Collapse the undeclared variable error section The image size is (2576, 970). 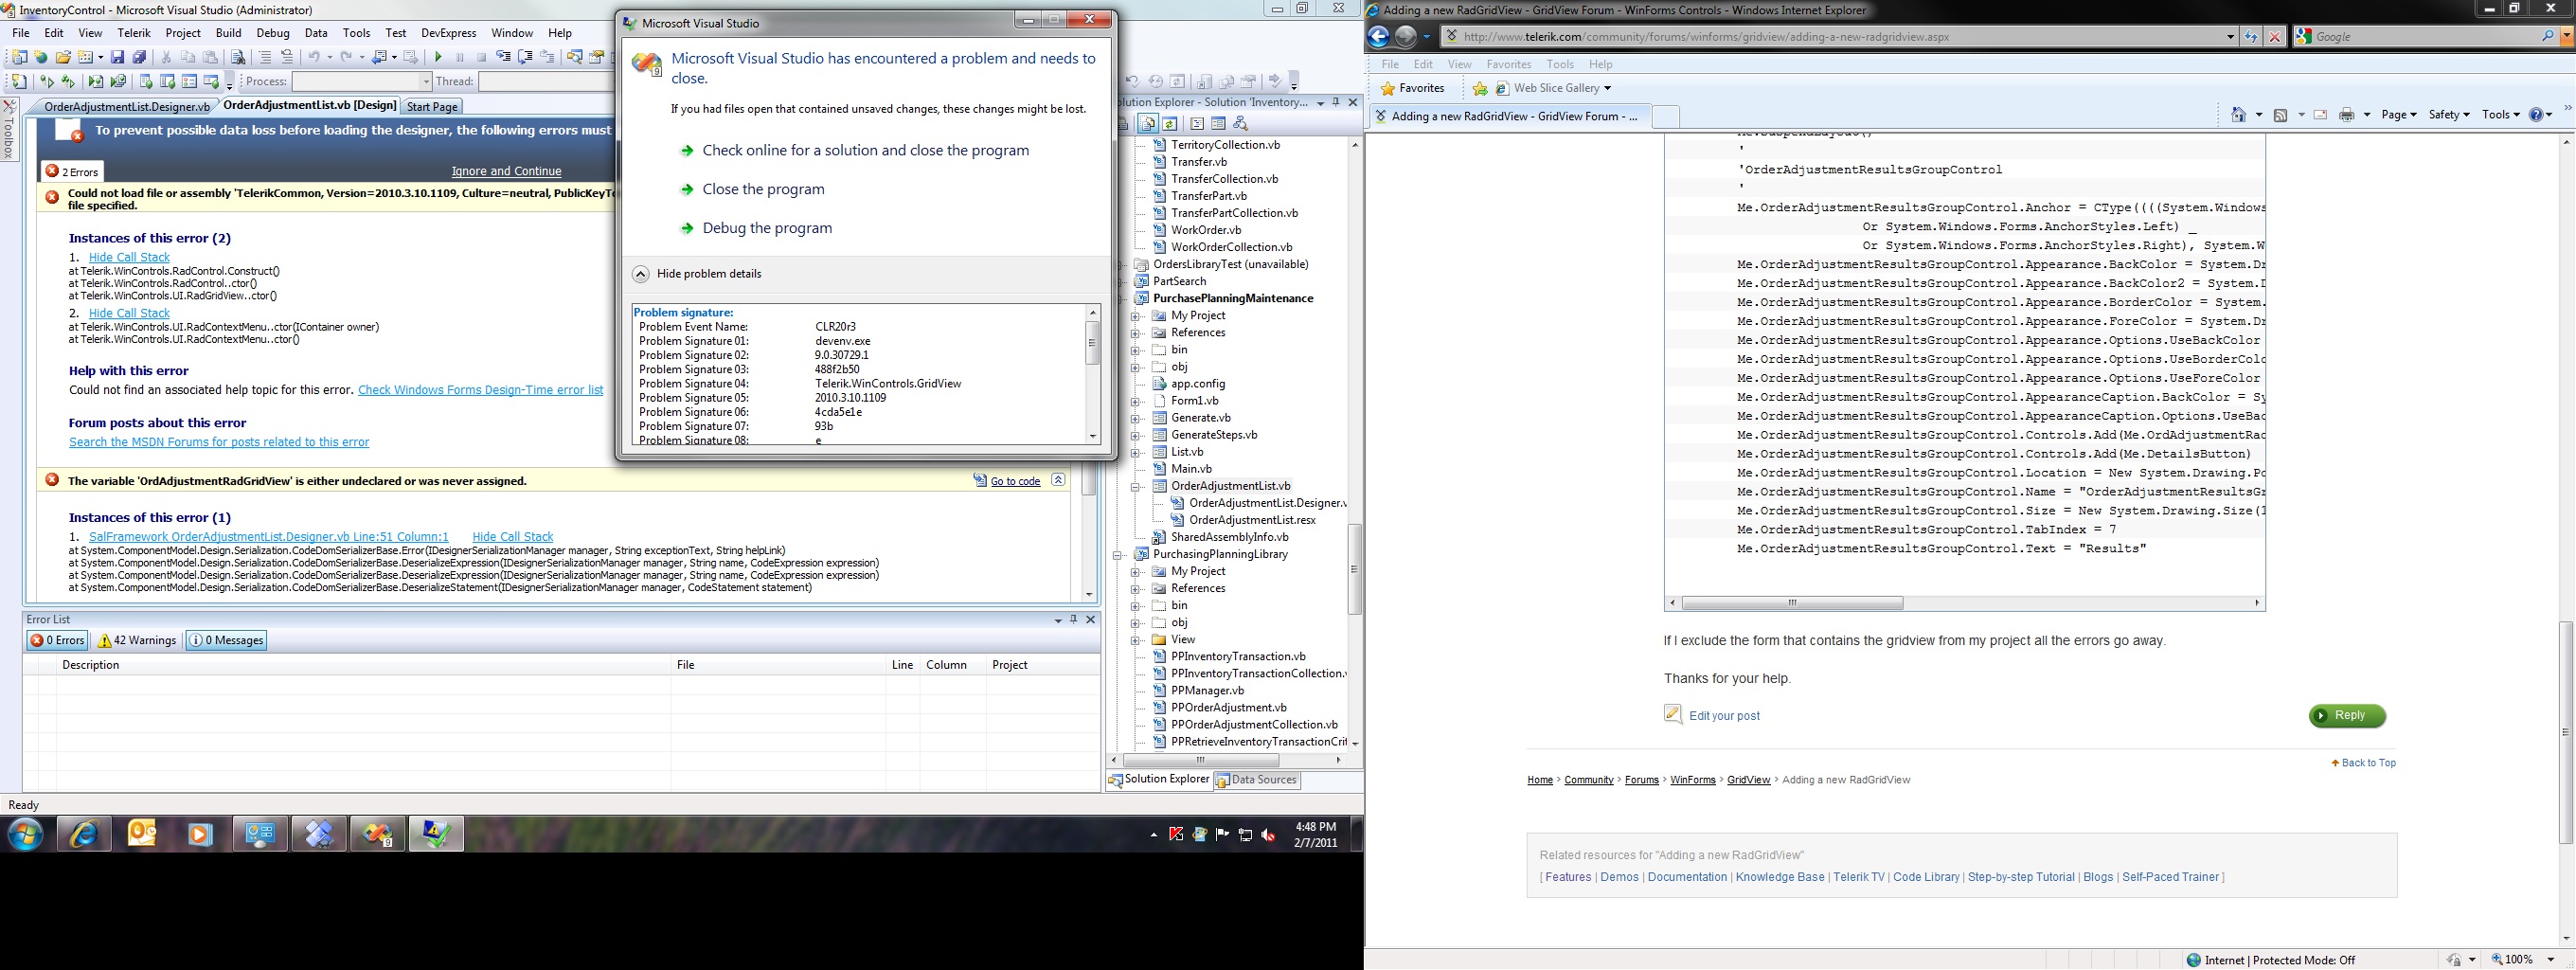tap(1058, 481)
